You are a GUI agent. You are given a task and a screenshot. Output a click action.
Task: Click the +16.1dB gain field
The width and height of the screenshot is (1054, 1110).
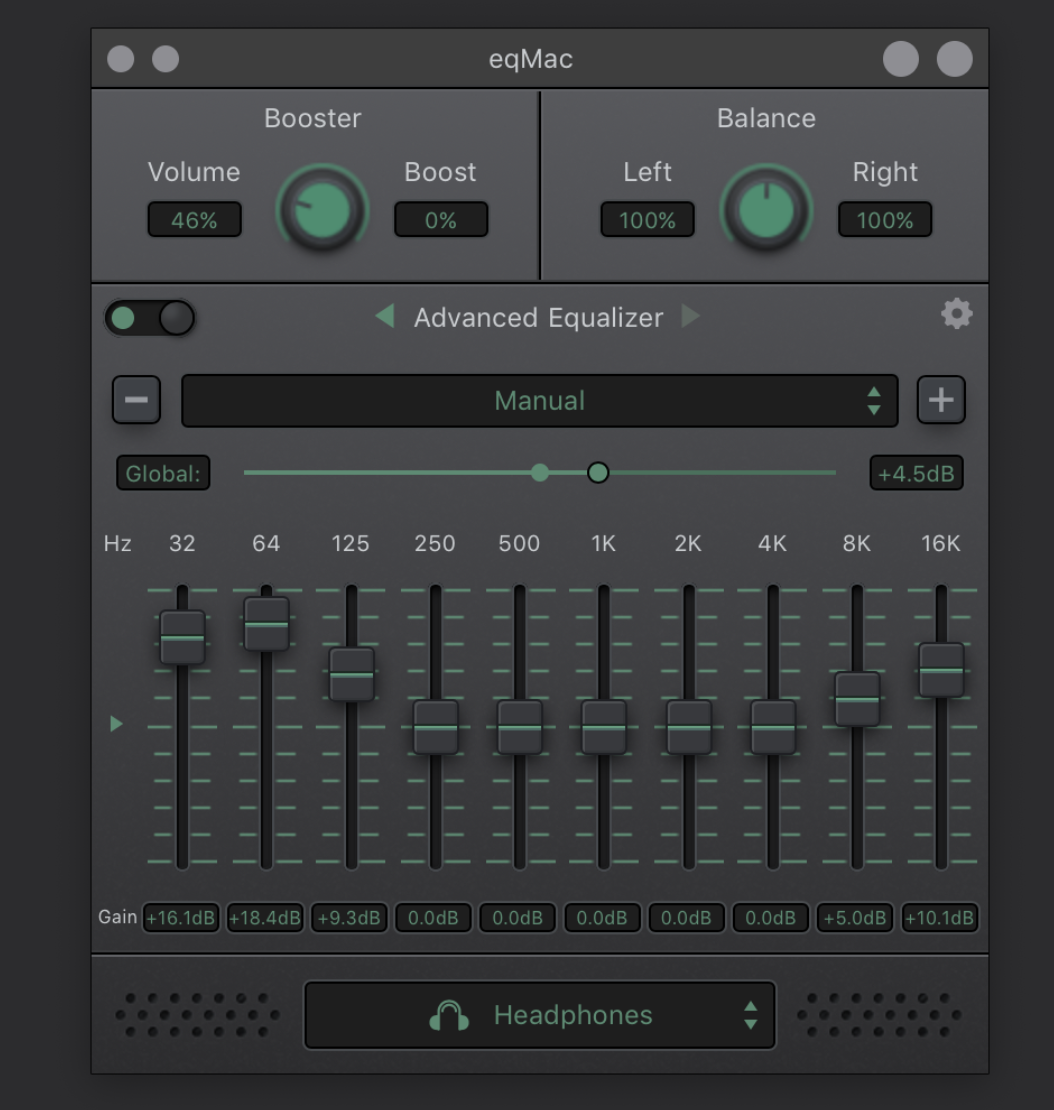(181, 918)
